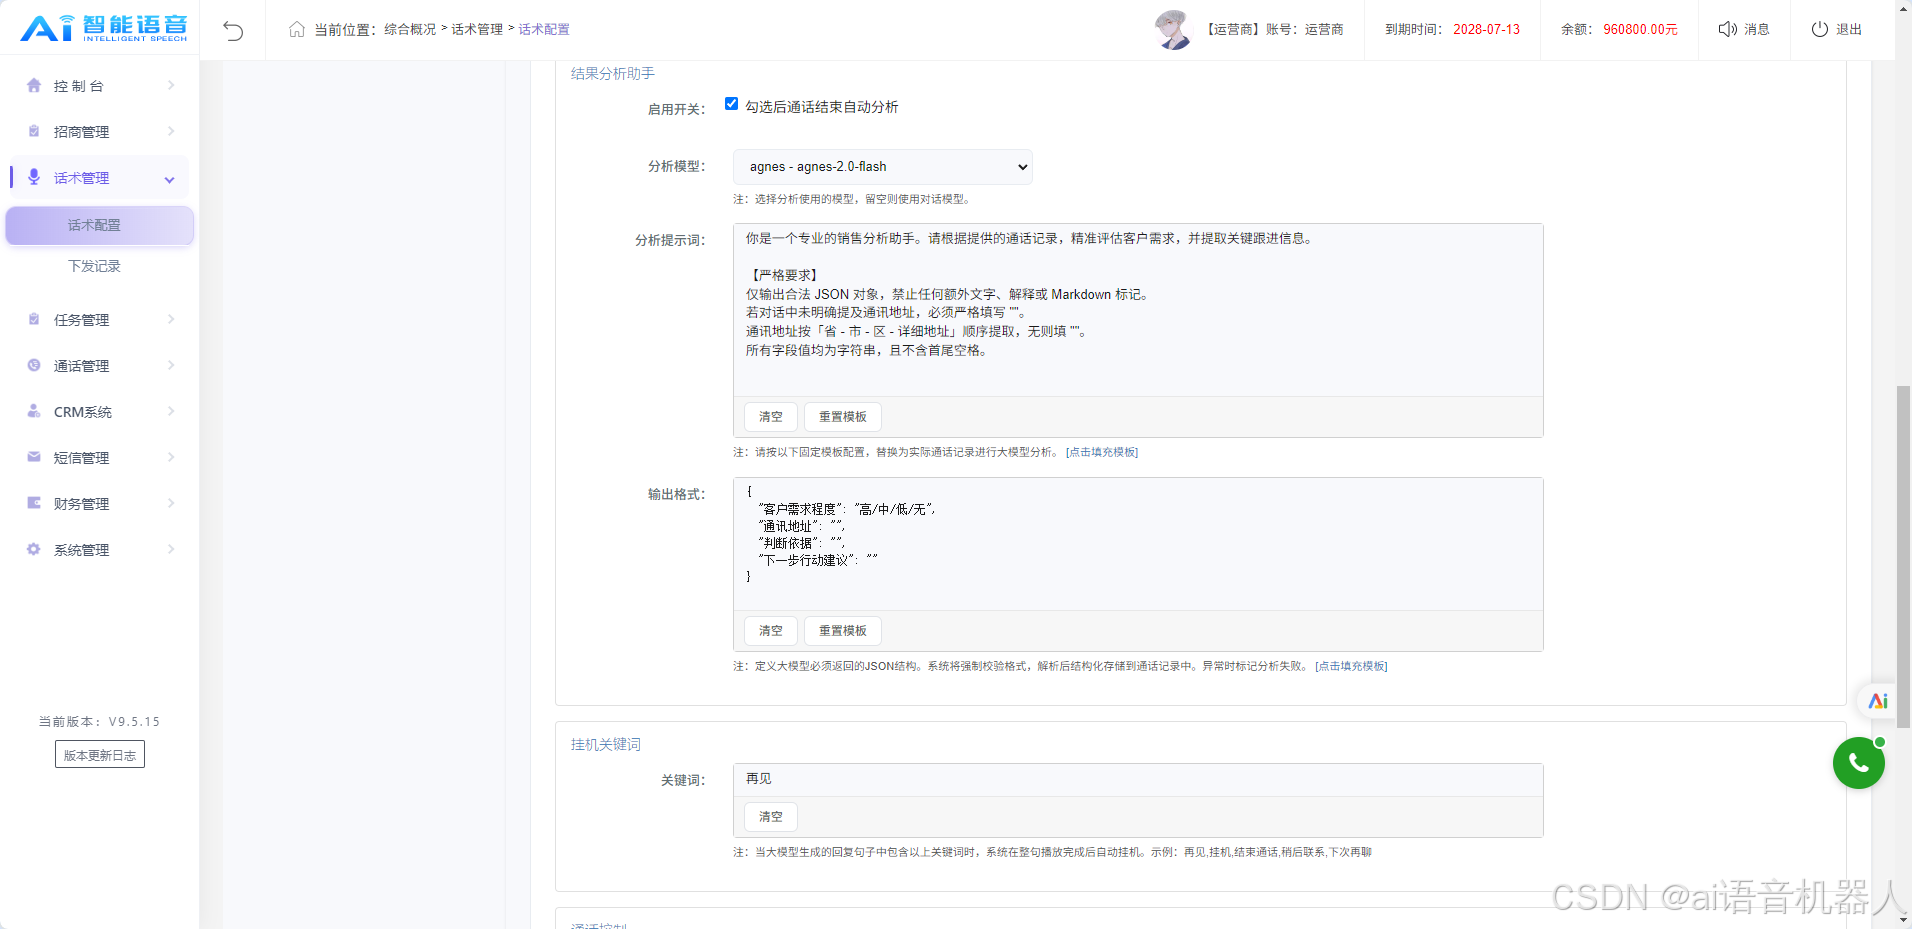Viewport: 1912px width, 929px height.
Task: Click the 招商管理 sidebar icon
Action: pos(34,131)
